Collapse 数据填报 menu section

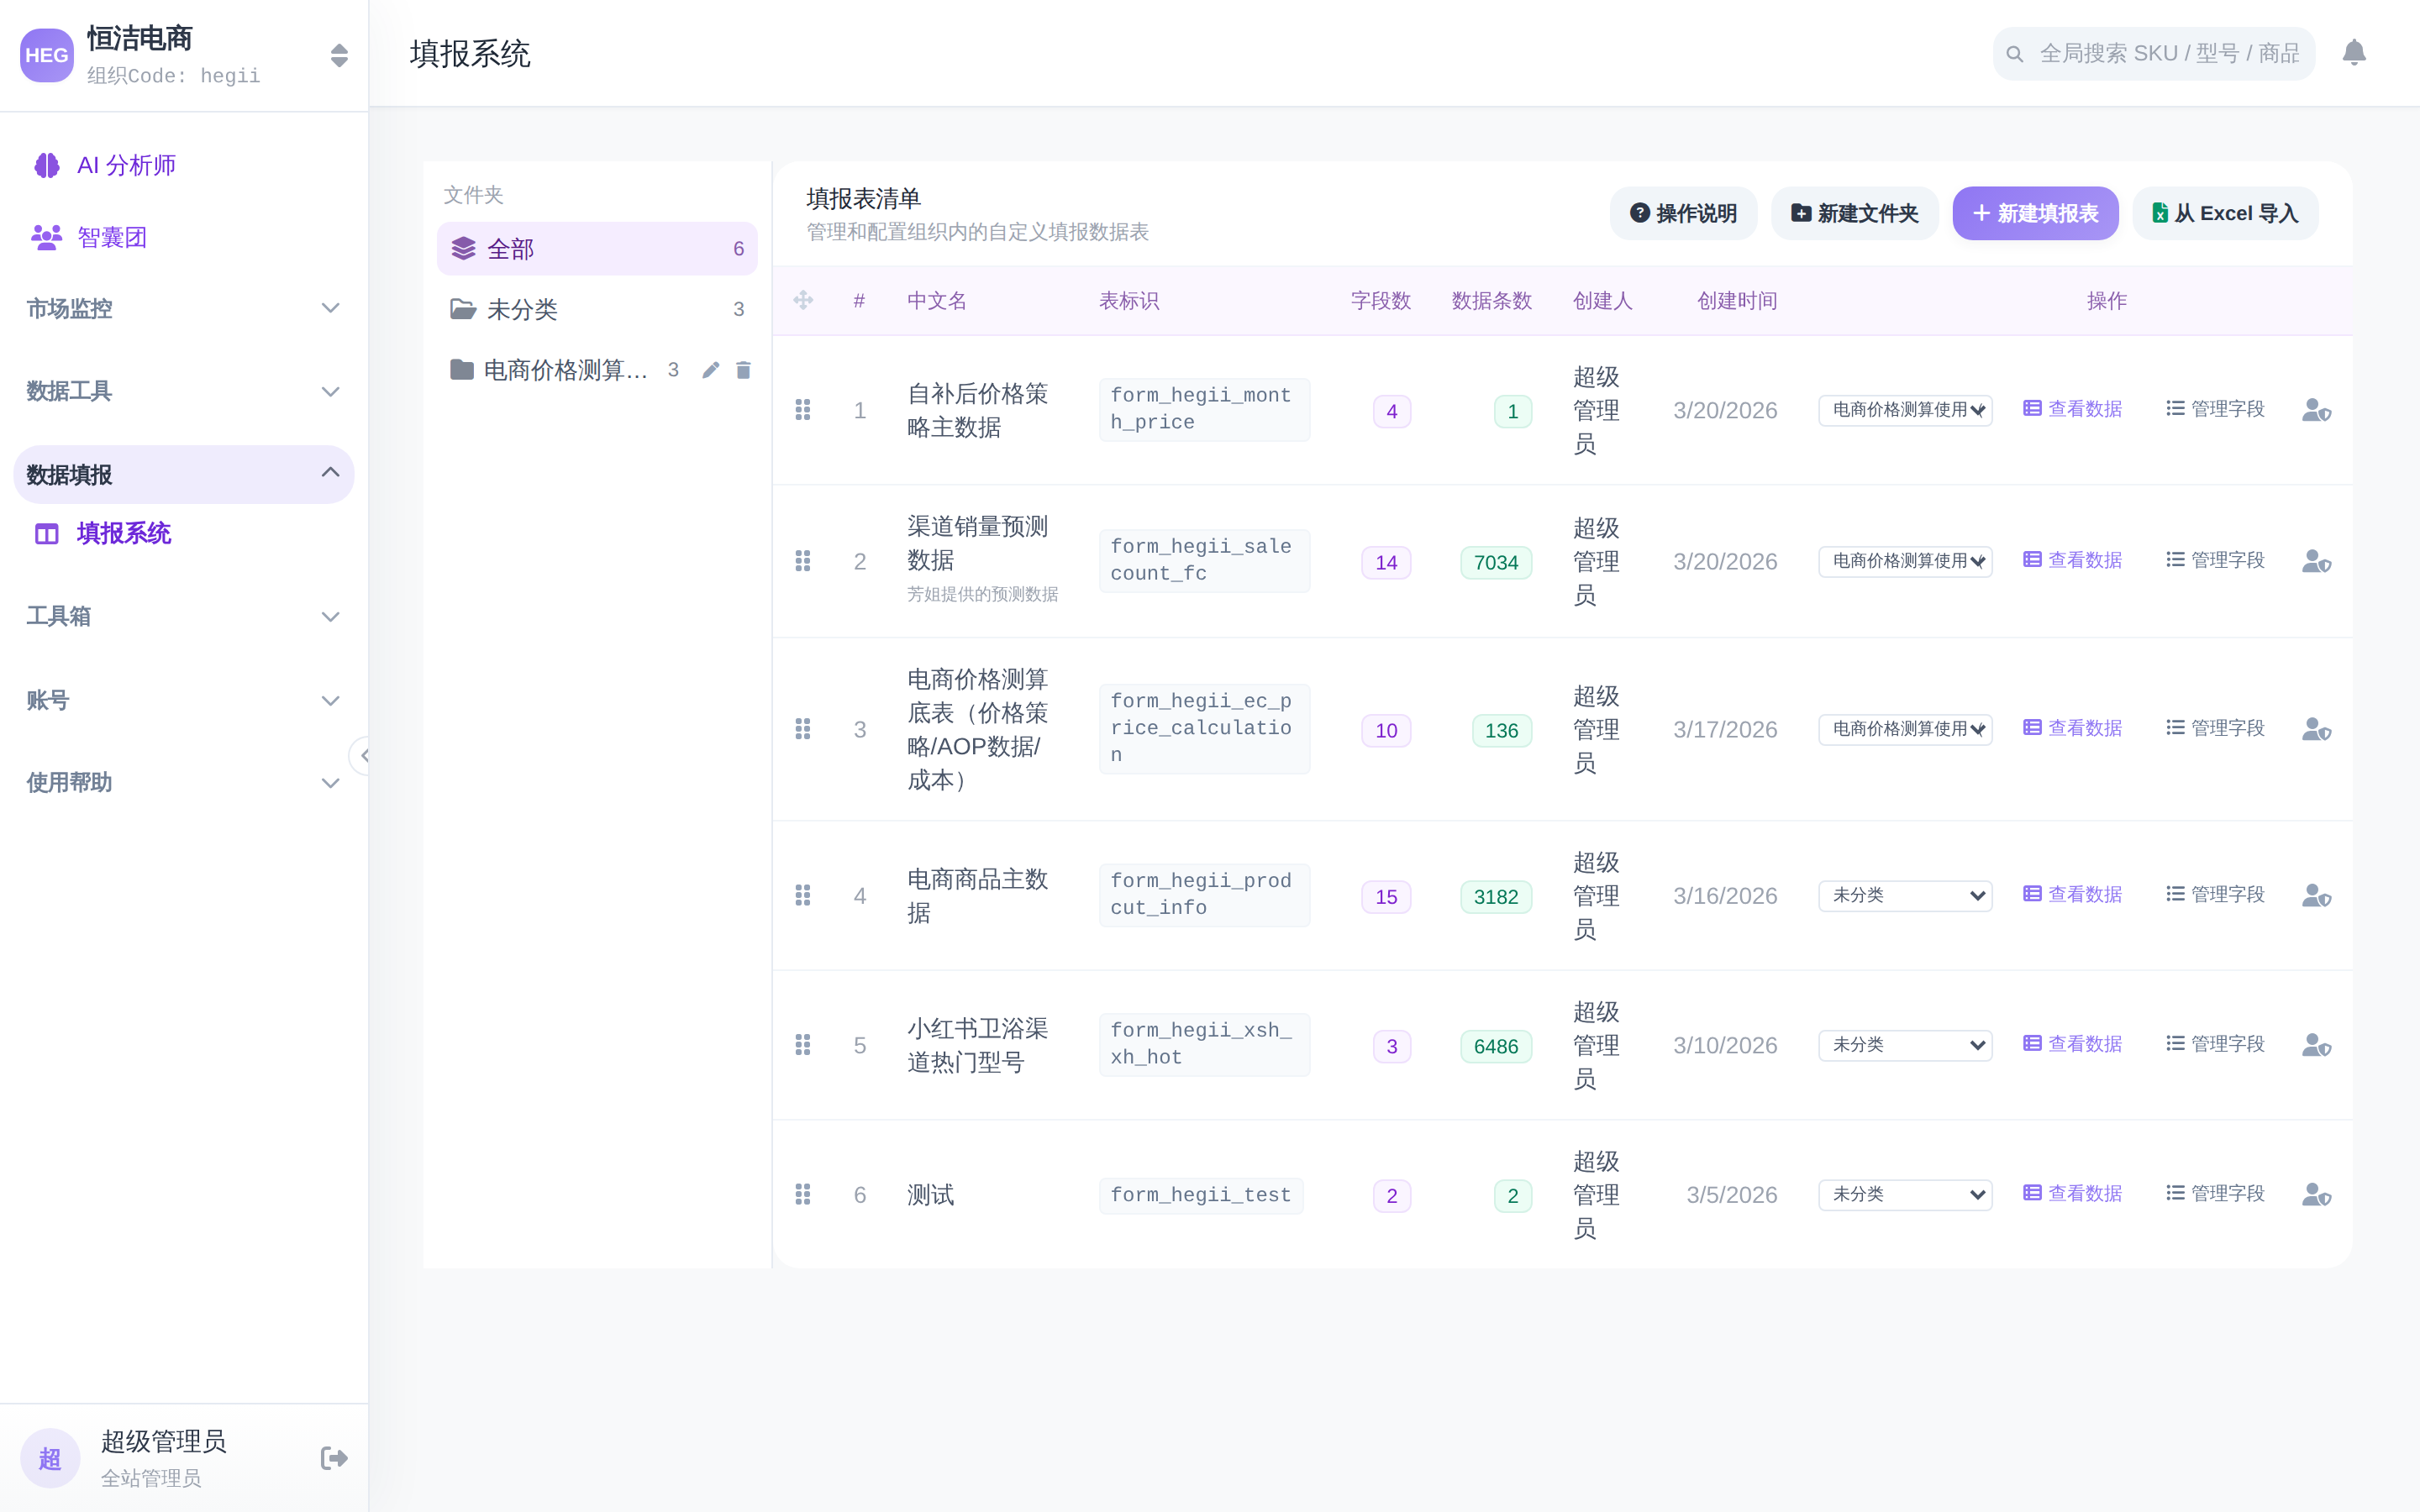coord(184,474)
